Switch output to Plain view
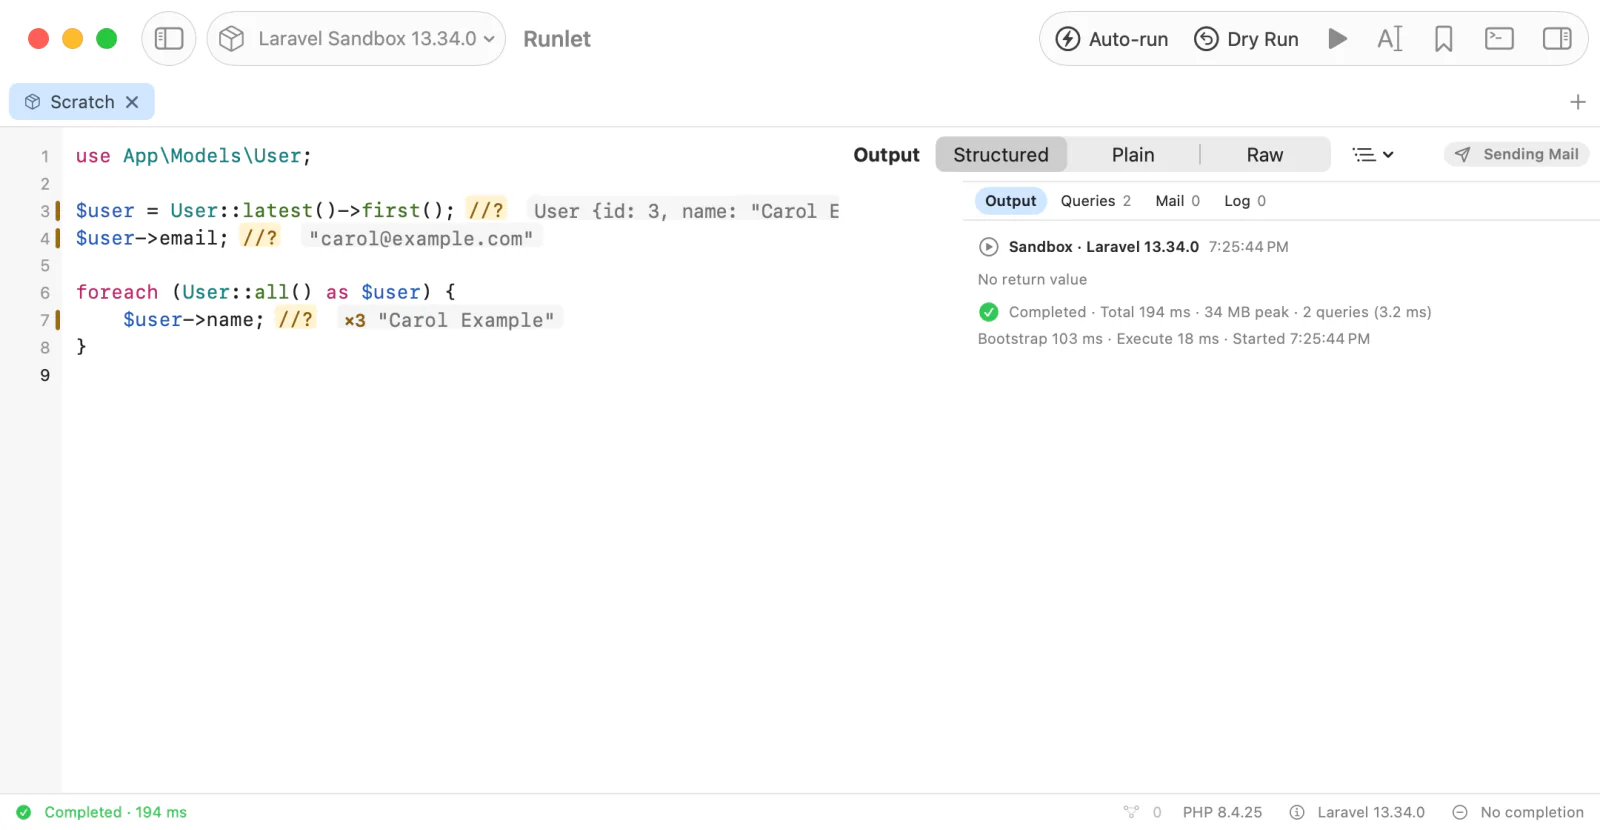The height and width of the screenshot is (830, 1600). click(x=1133, y=155)
